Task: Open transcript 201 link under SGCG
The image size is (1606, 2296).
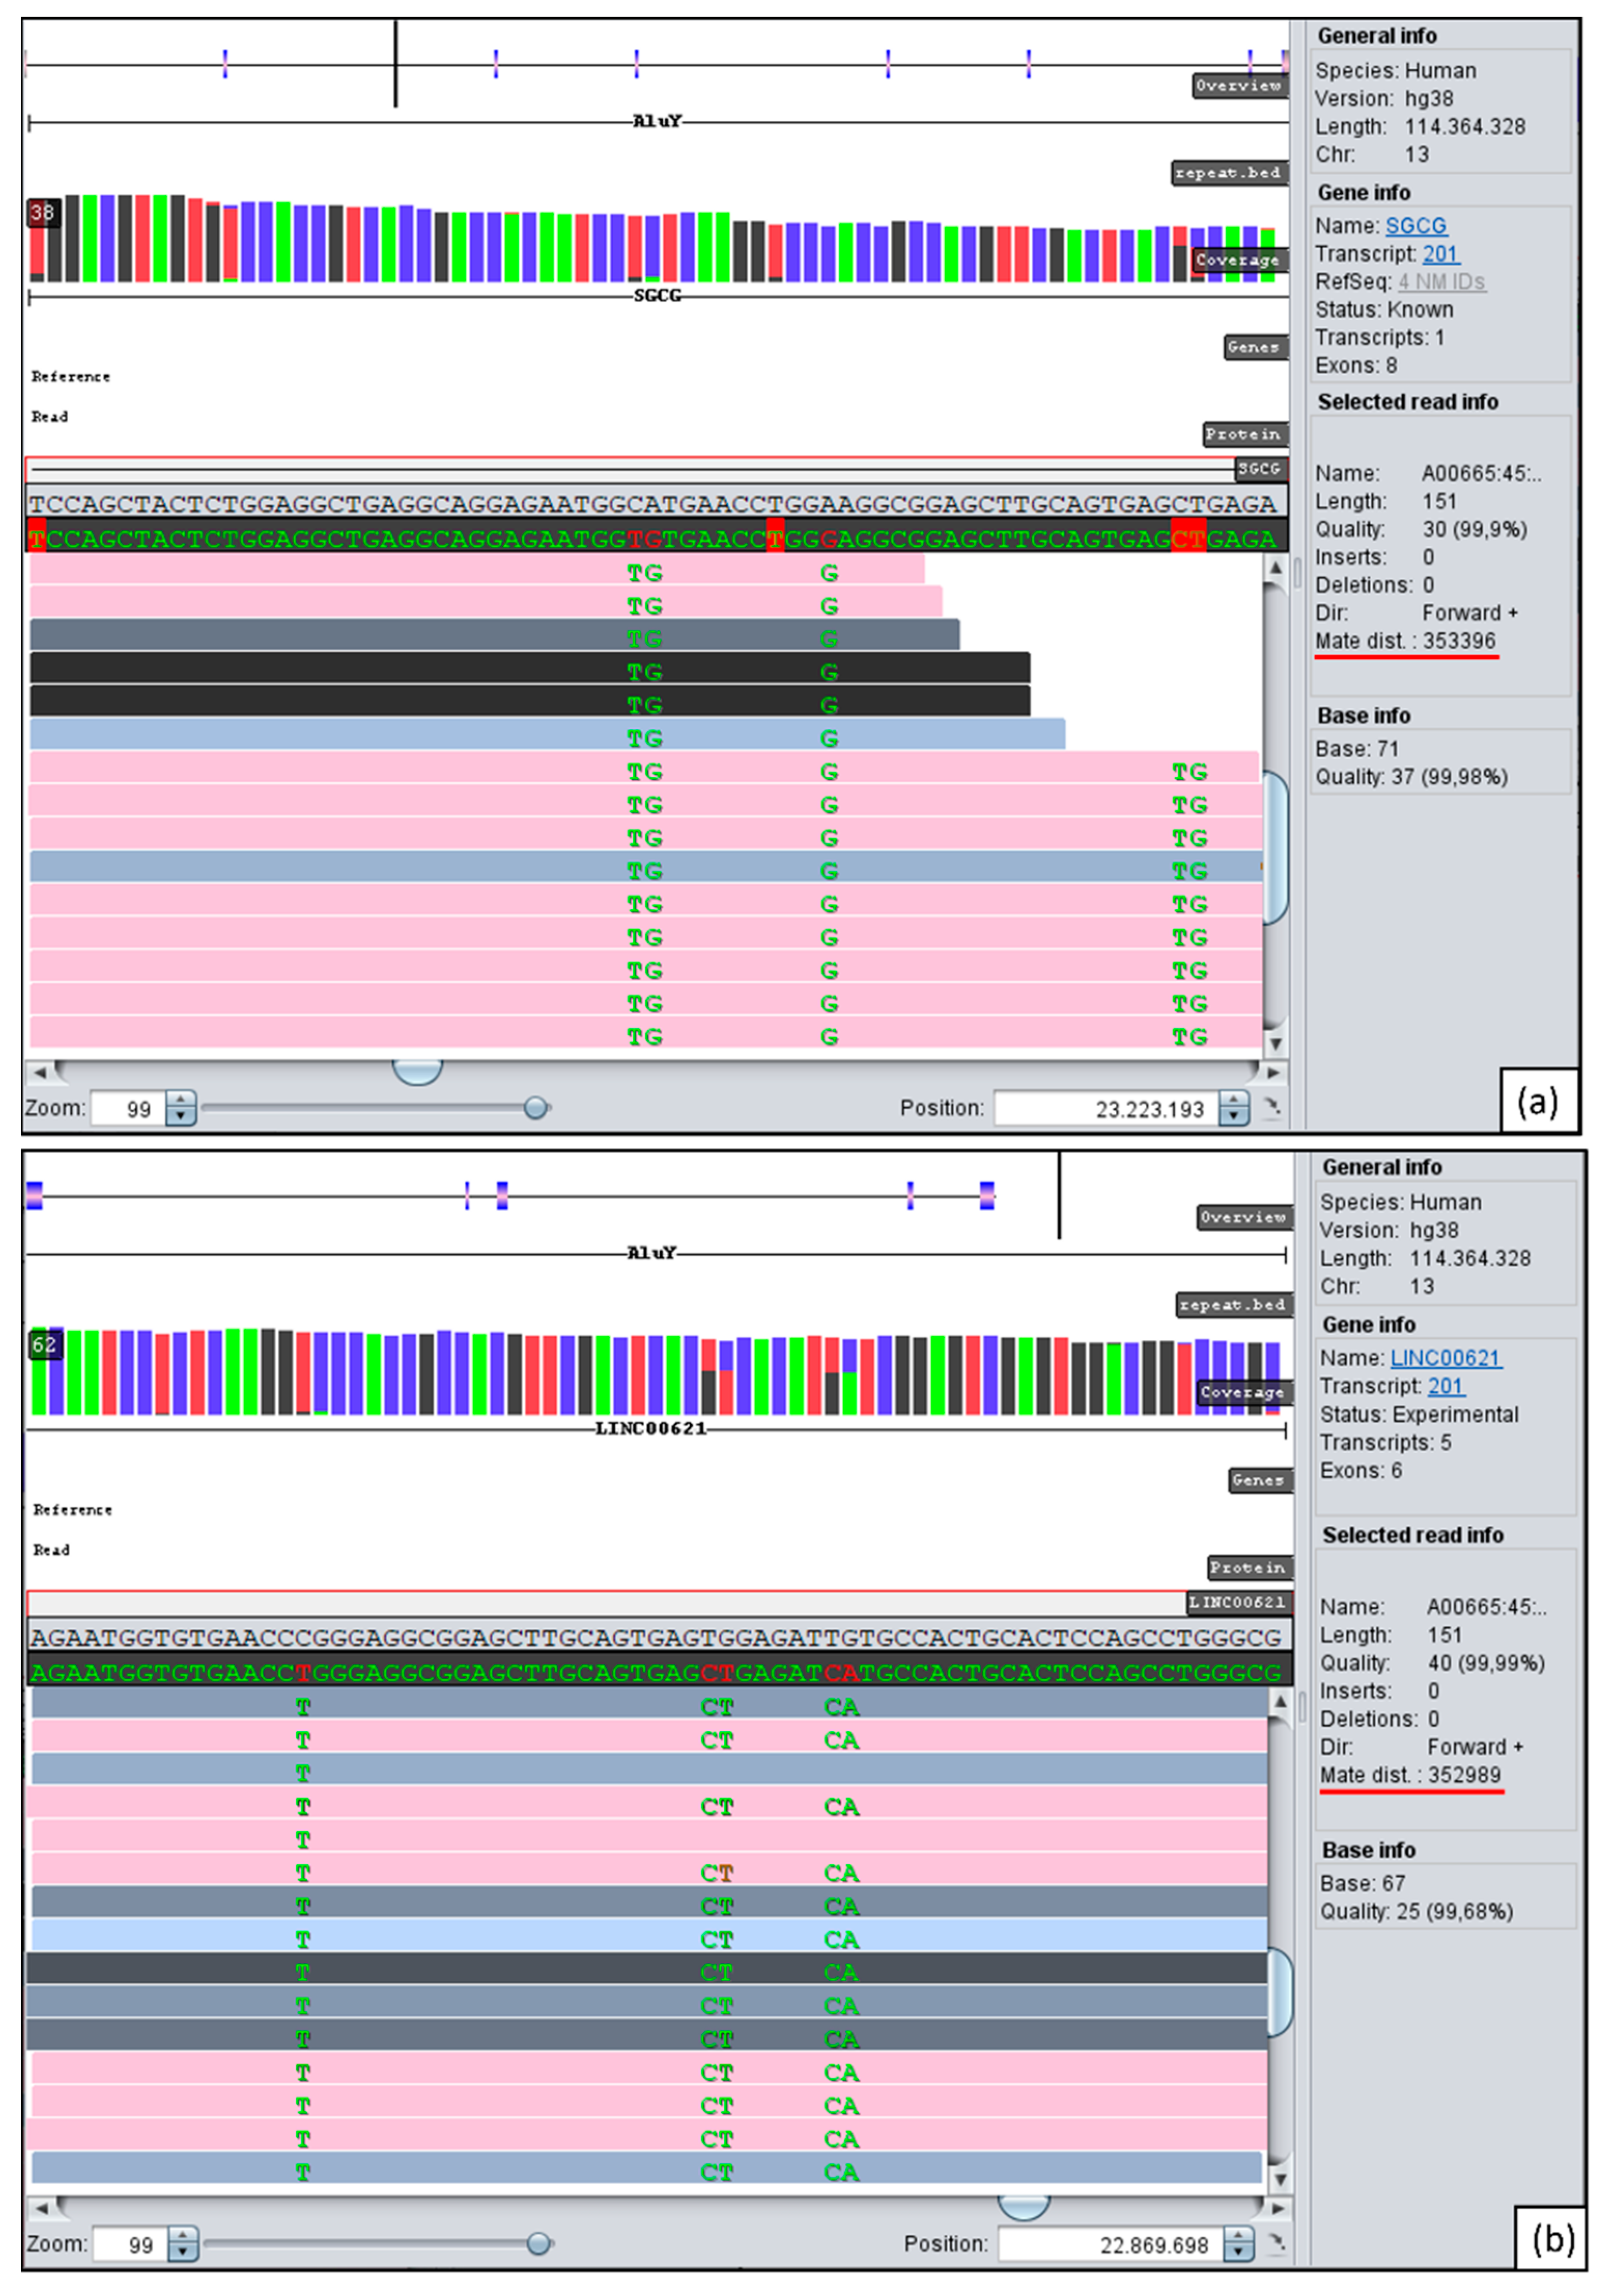Action: pos(1441,254)
